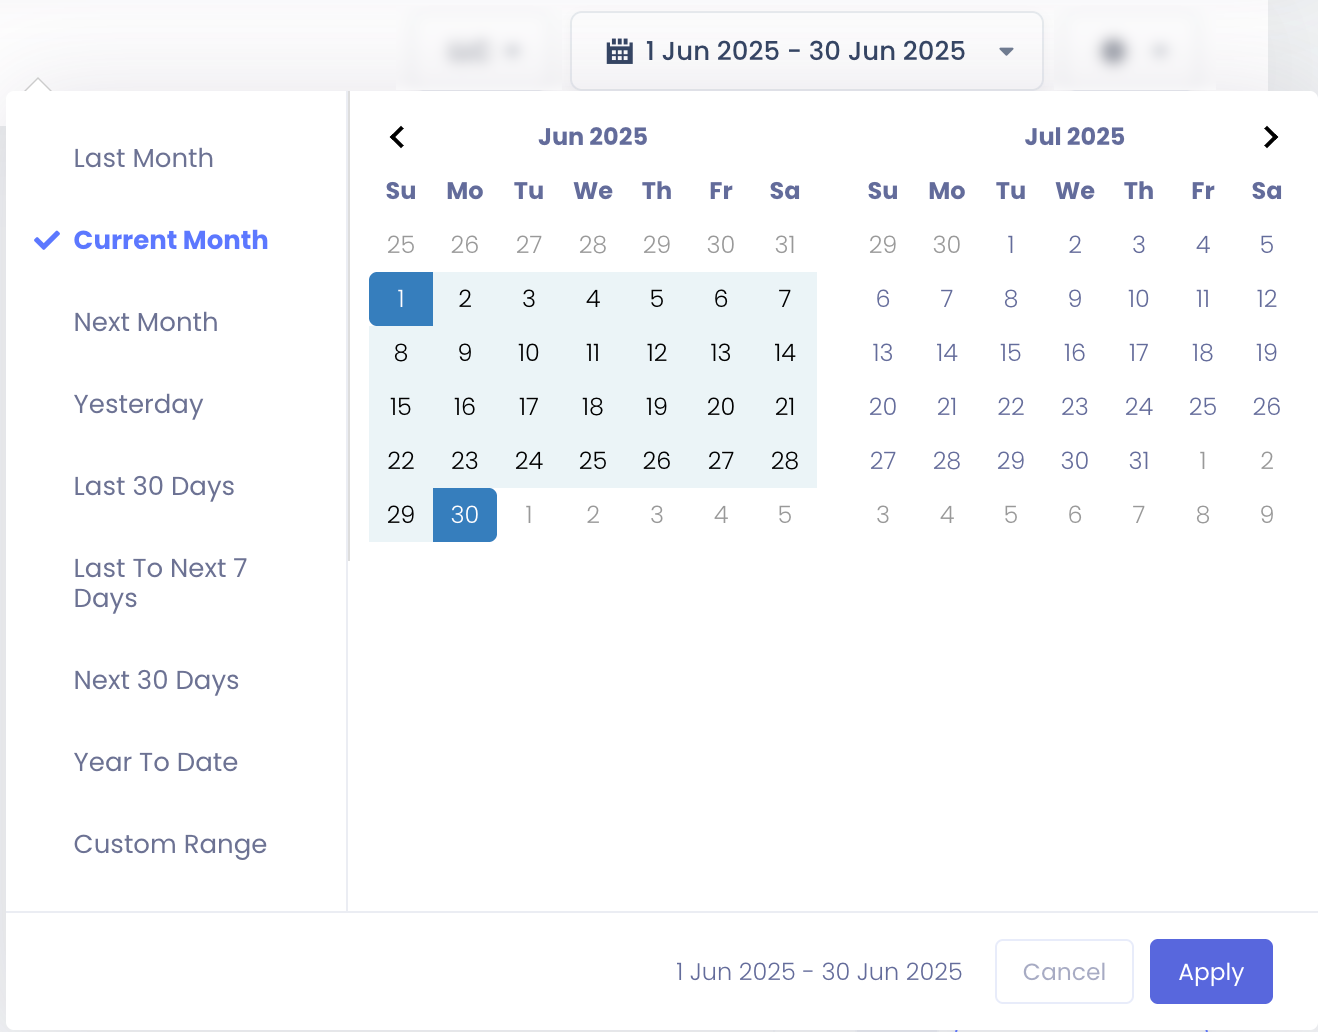Advance to next month with right arrow
Screen dimensions: 1318x1032
click(1270, 137)
